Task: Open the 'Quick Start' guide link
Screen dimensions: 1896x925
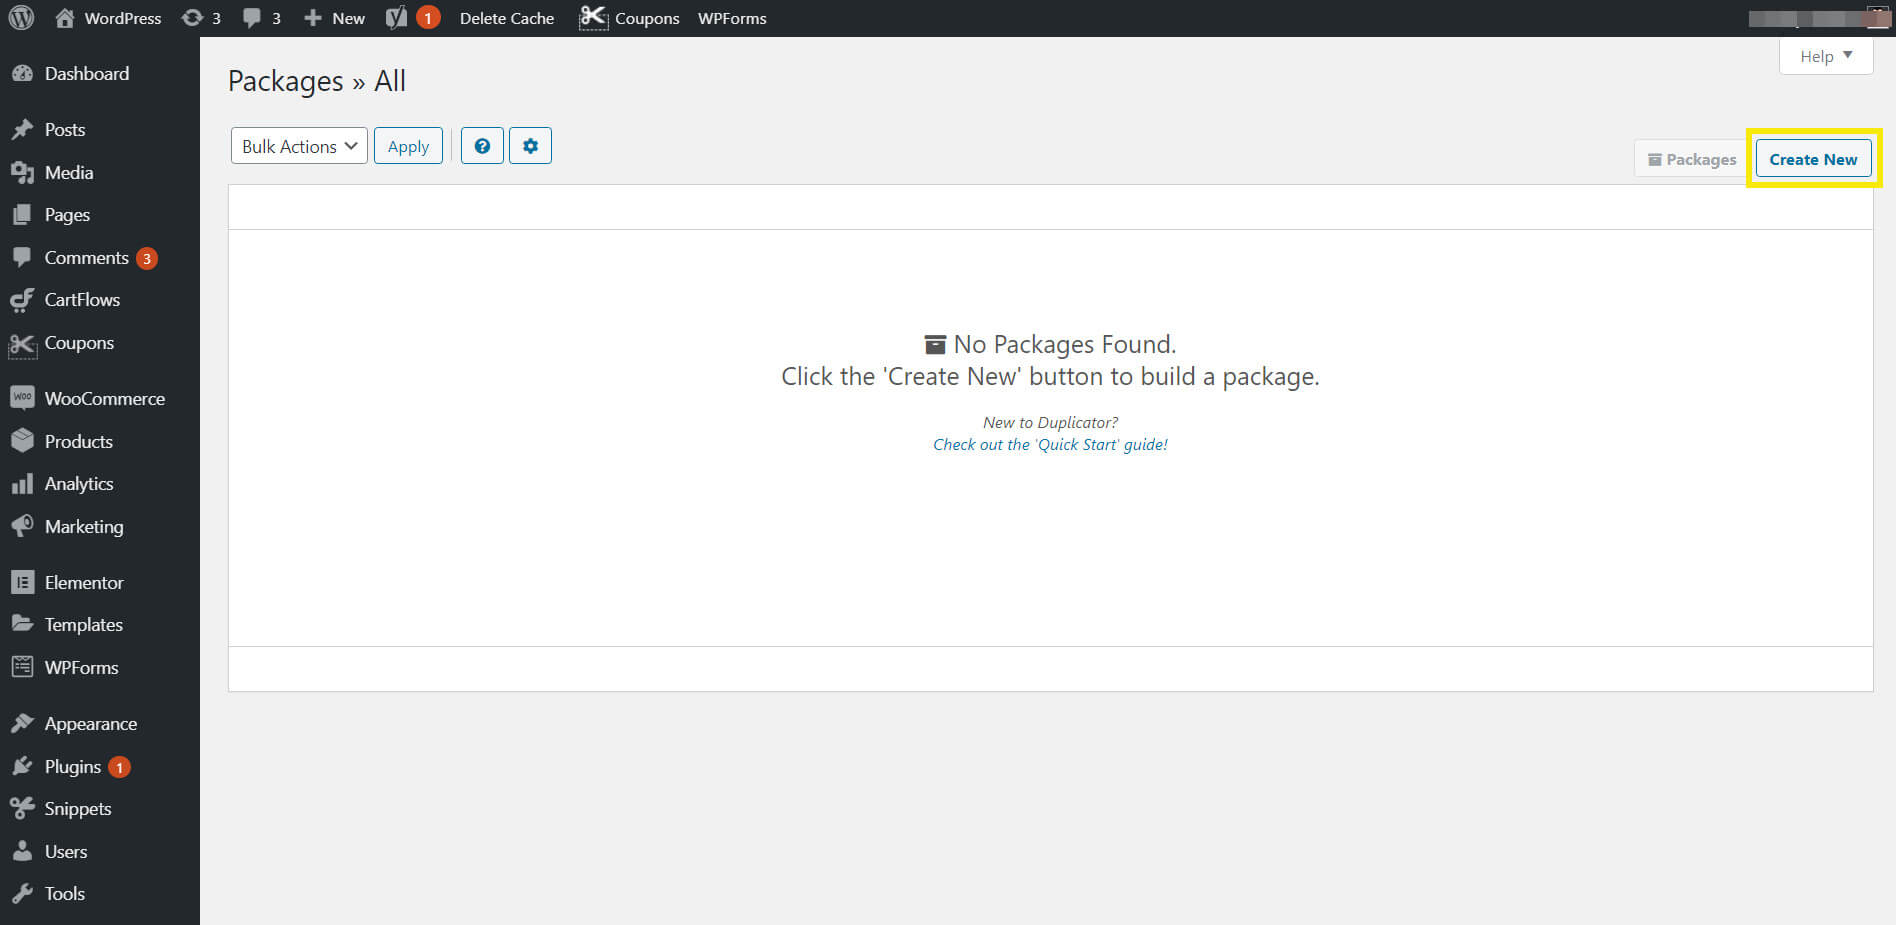Action: point(1050,444)
